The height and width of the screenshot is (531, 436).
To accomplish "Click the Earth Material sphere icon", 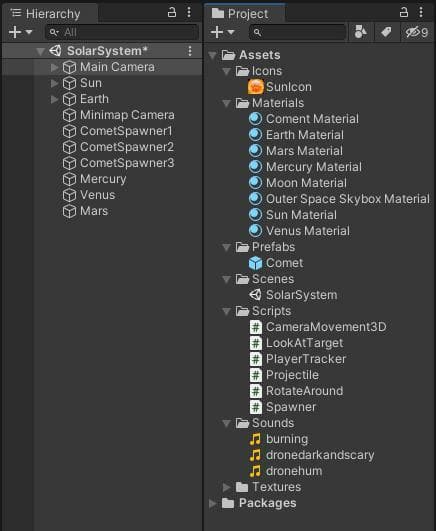I will tap(255, 135).
